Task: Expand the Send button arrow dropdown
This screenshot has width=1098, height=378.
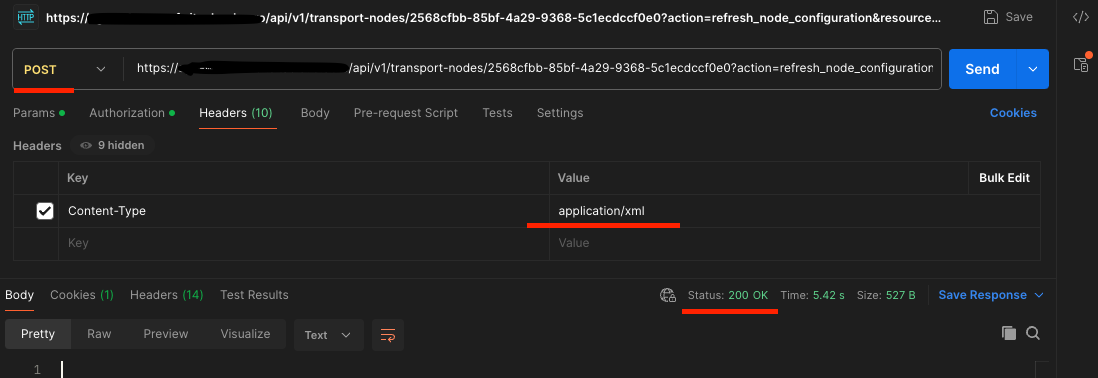Action: (x=1032, y=69)
